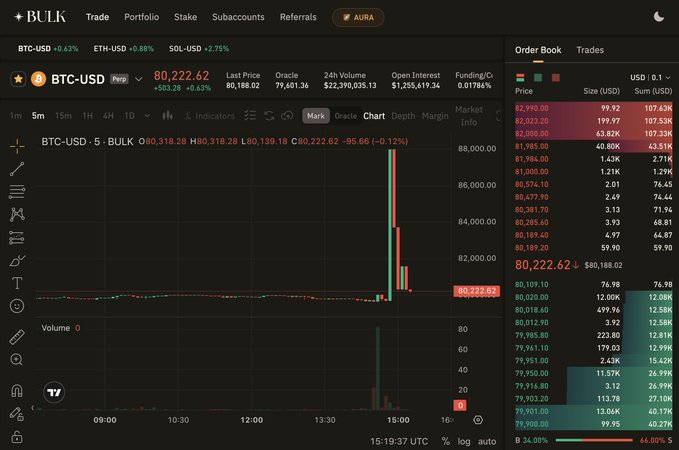
Task: Toggle log scale mode
Action: point(464,441)
